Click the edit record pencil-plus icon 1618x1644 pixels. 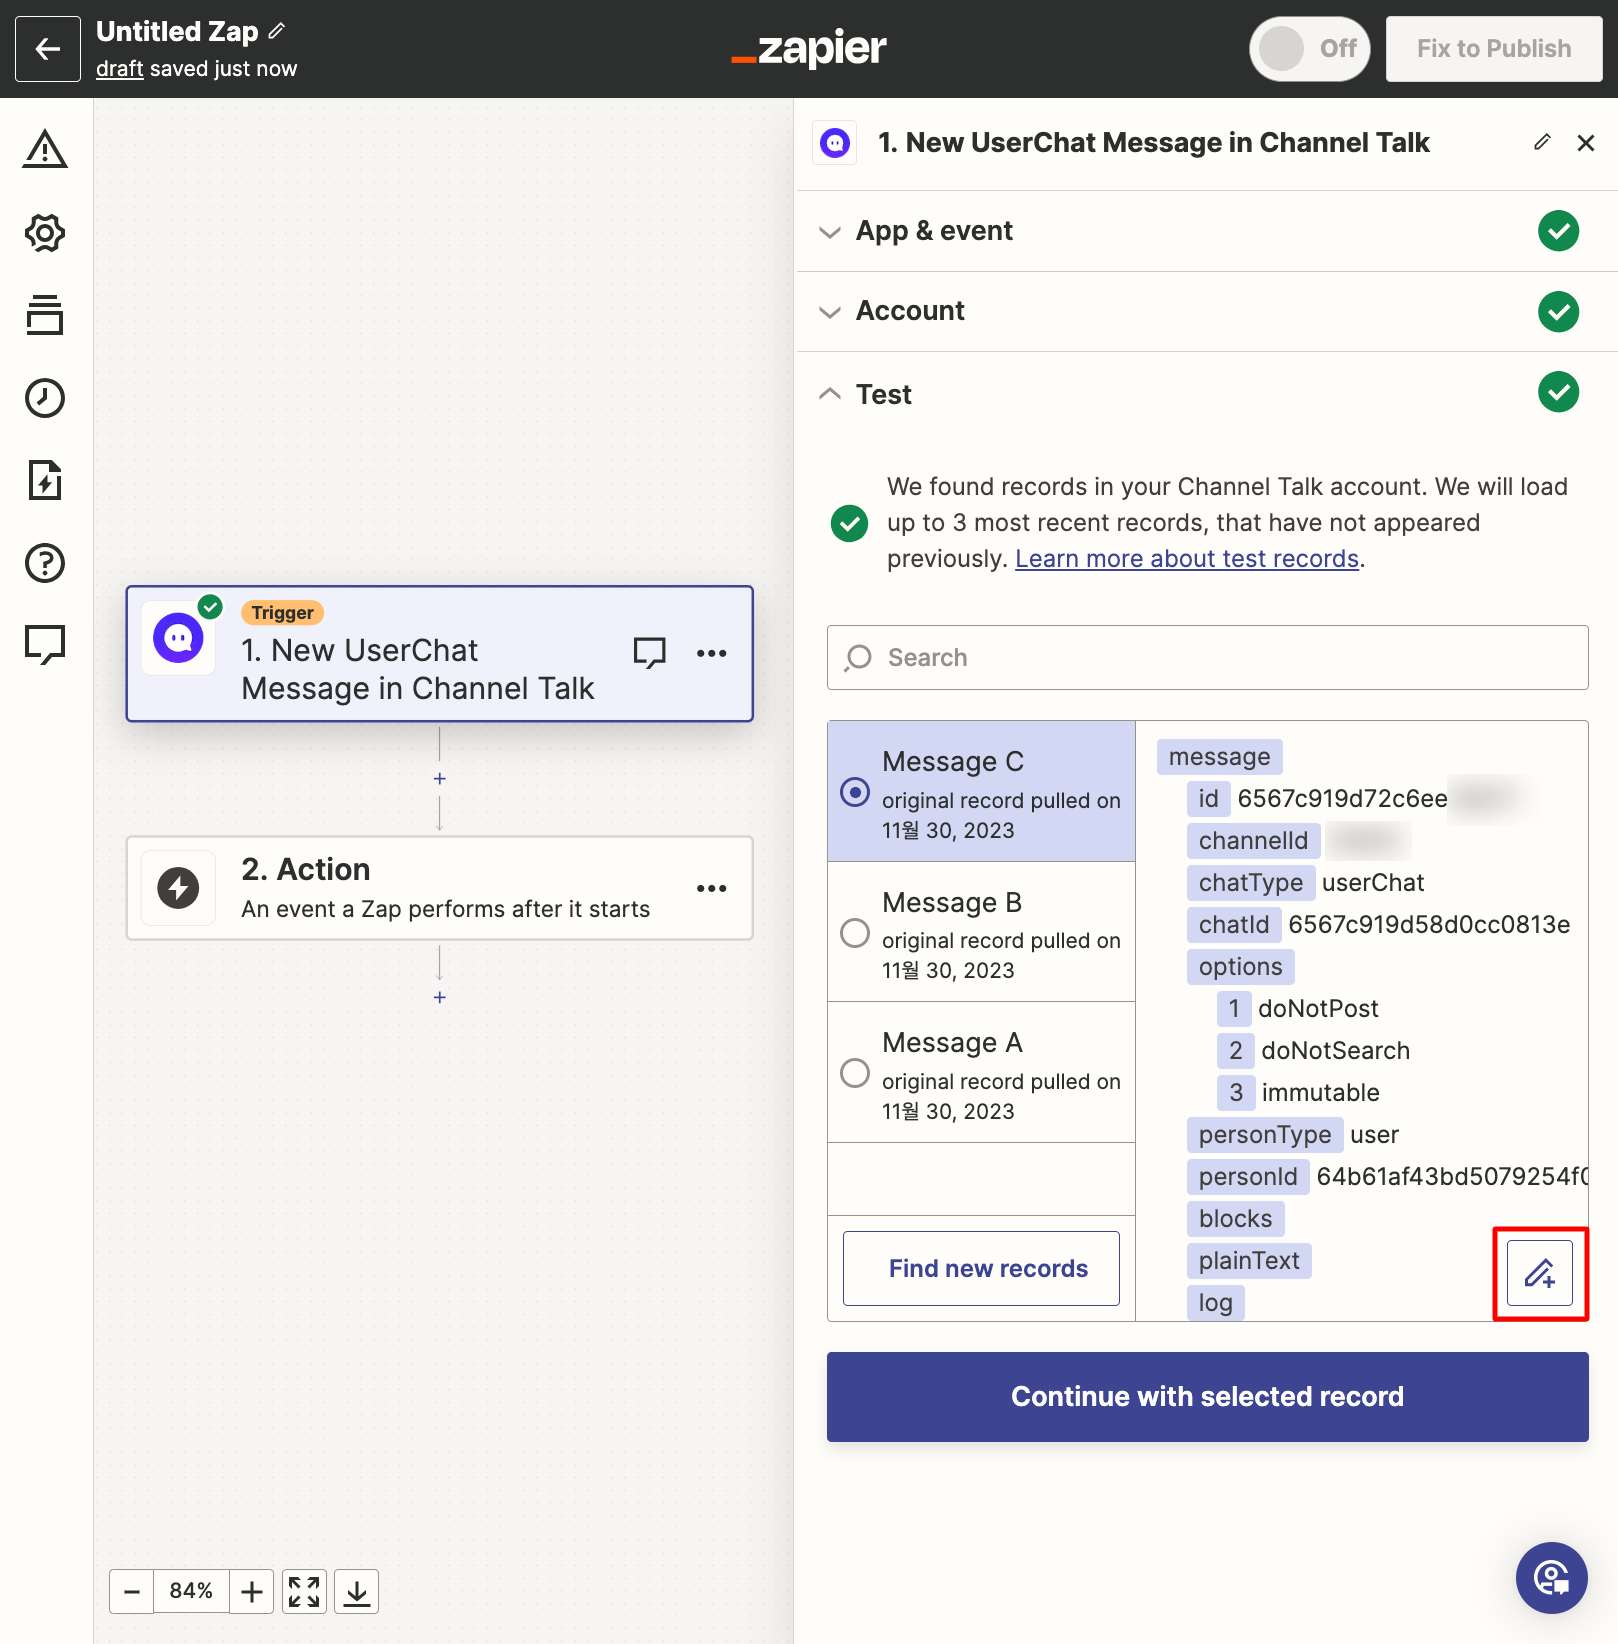(1540, 1273)
